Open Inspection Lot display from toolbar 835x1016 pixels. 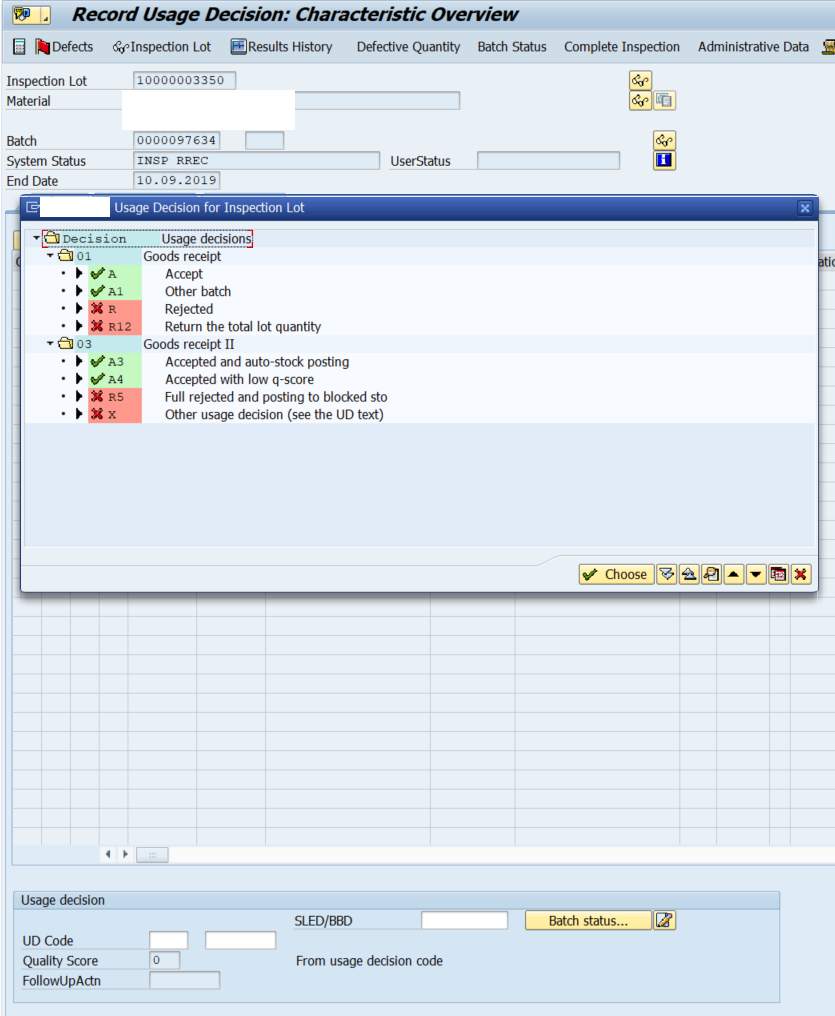coord(162,47)
